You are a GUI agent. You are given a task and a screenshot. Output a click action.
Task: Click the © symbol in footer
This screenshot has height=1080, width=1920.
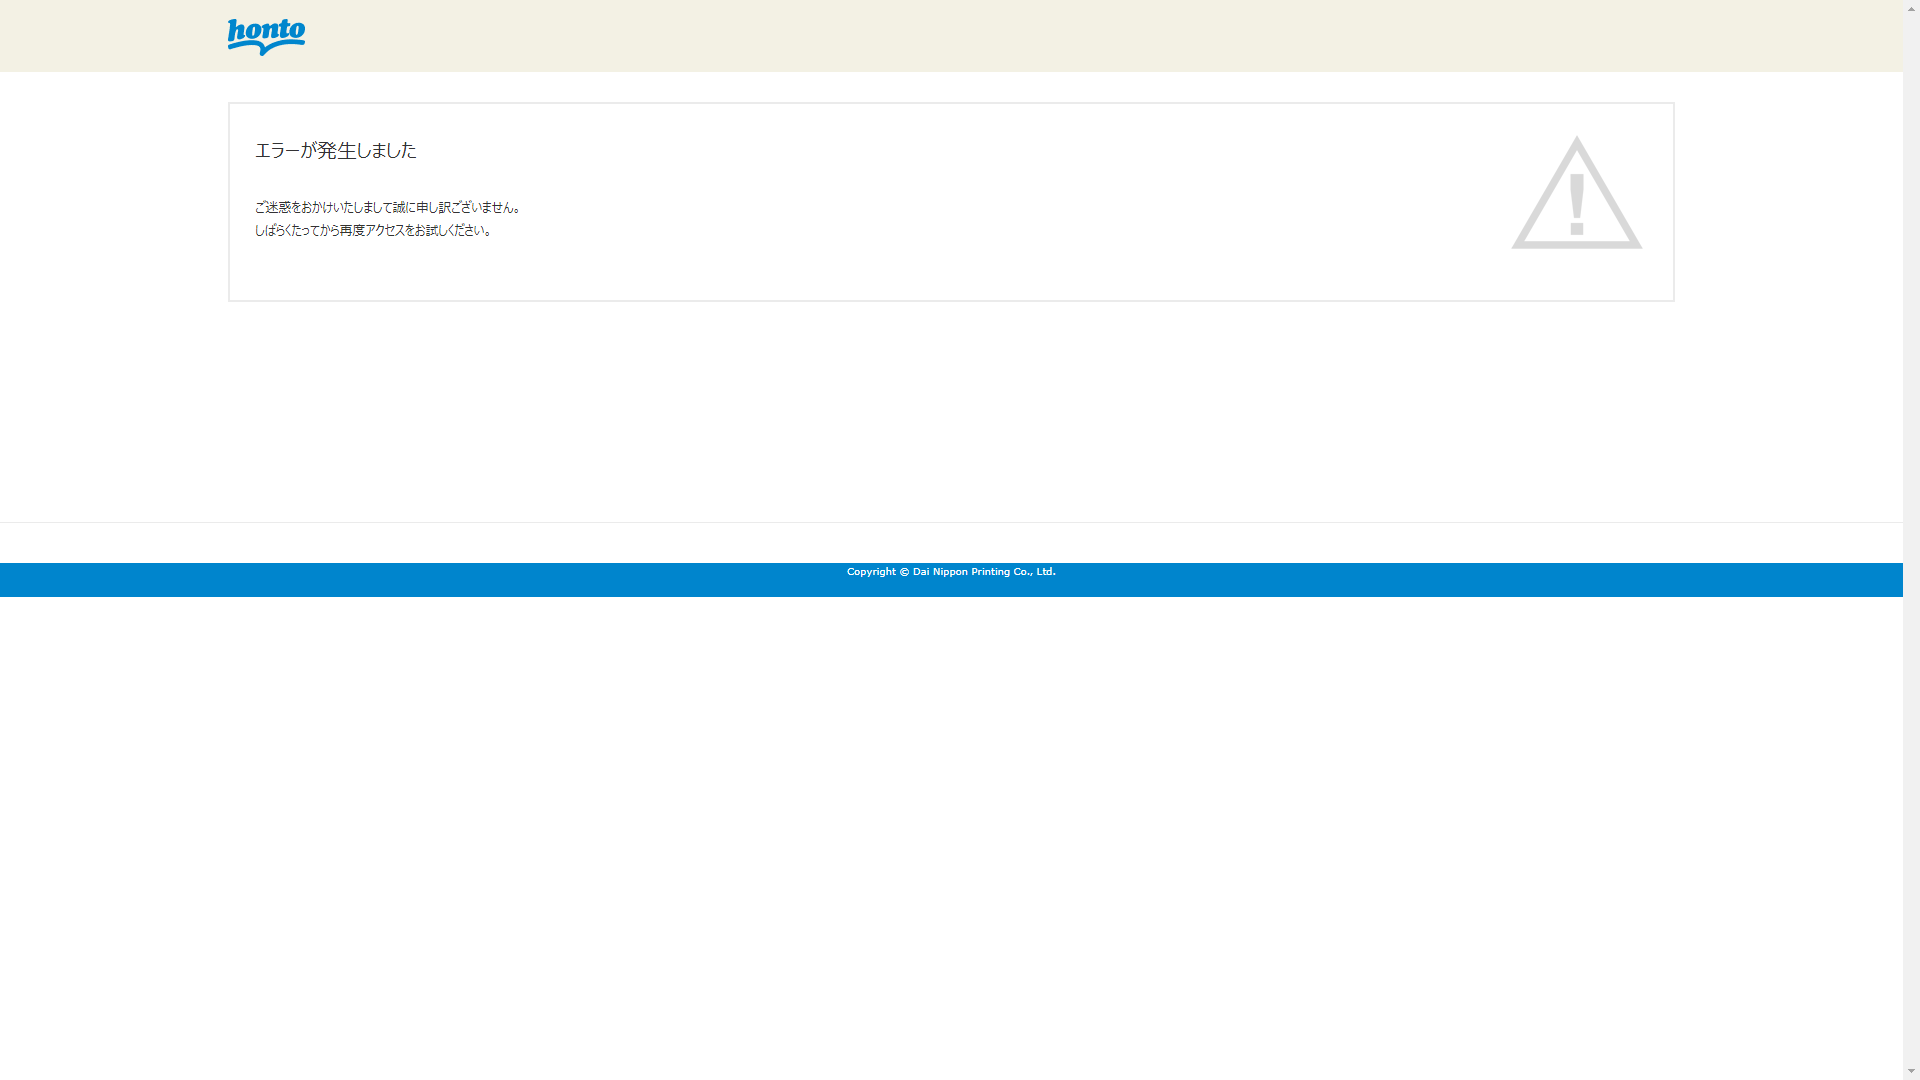click(x=904, y=572)
